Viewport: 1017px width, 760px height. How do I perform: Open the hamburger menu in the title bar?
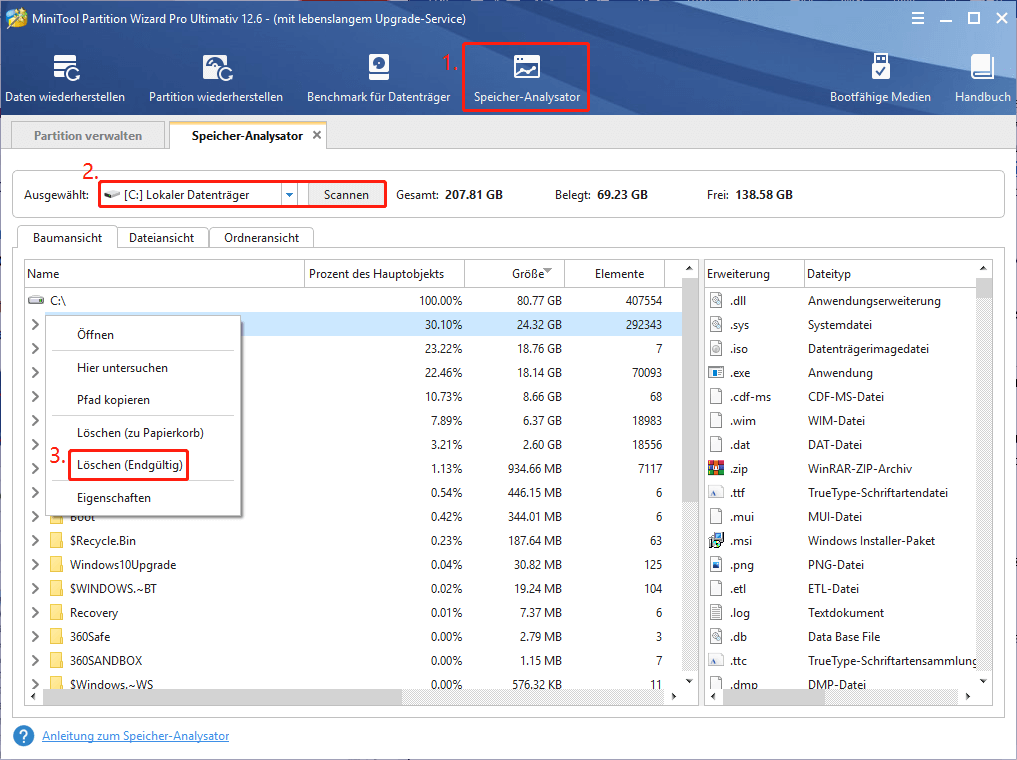tap(917, 17)
